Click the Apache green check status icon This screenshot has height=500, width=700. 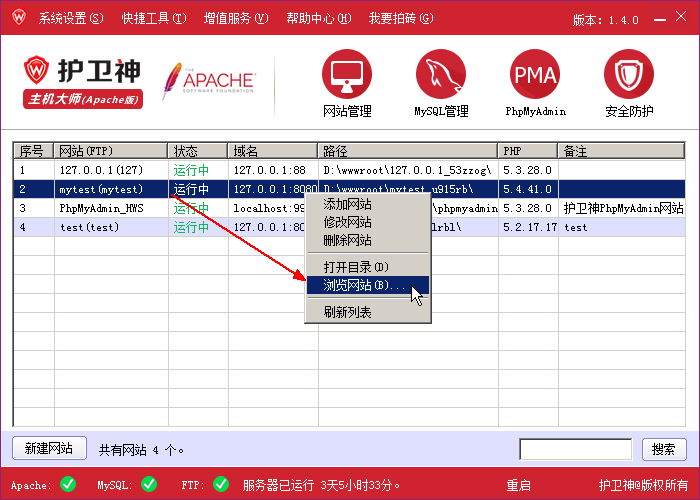point(68,484)
